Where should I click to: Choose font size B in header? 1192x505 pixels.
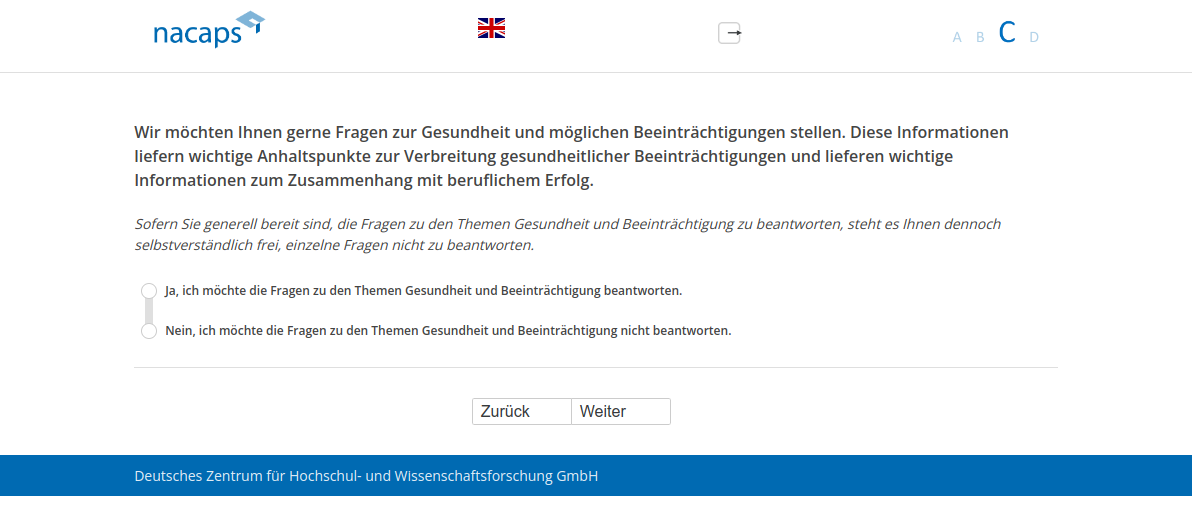980,38
